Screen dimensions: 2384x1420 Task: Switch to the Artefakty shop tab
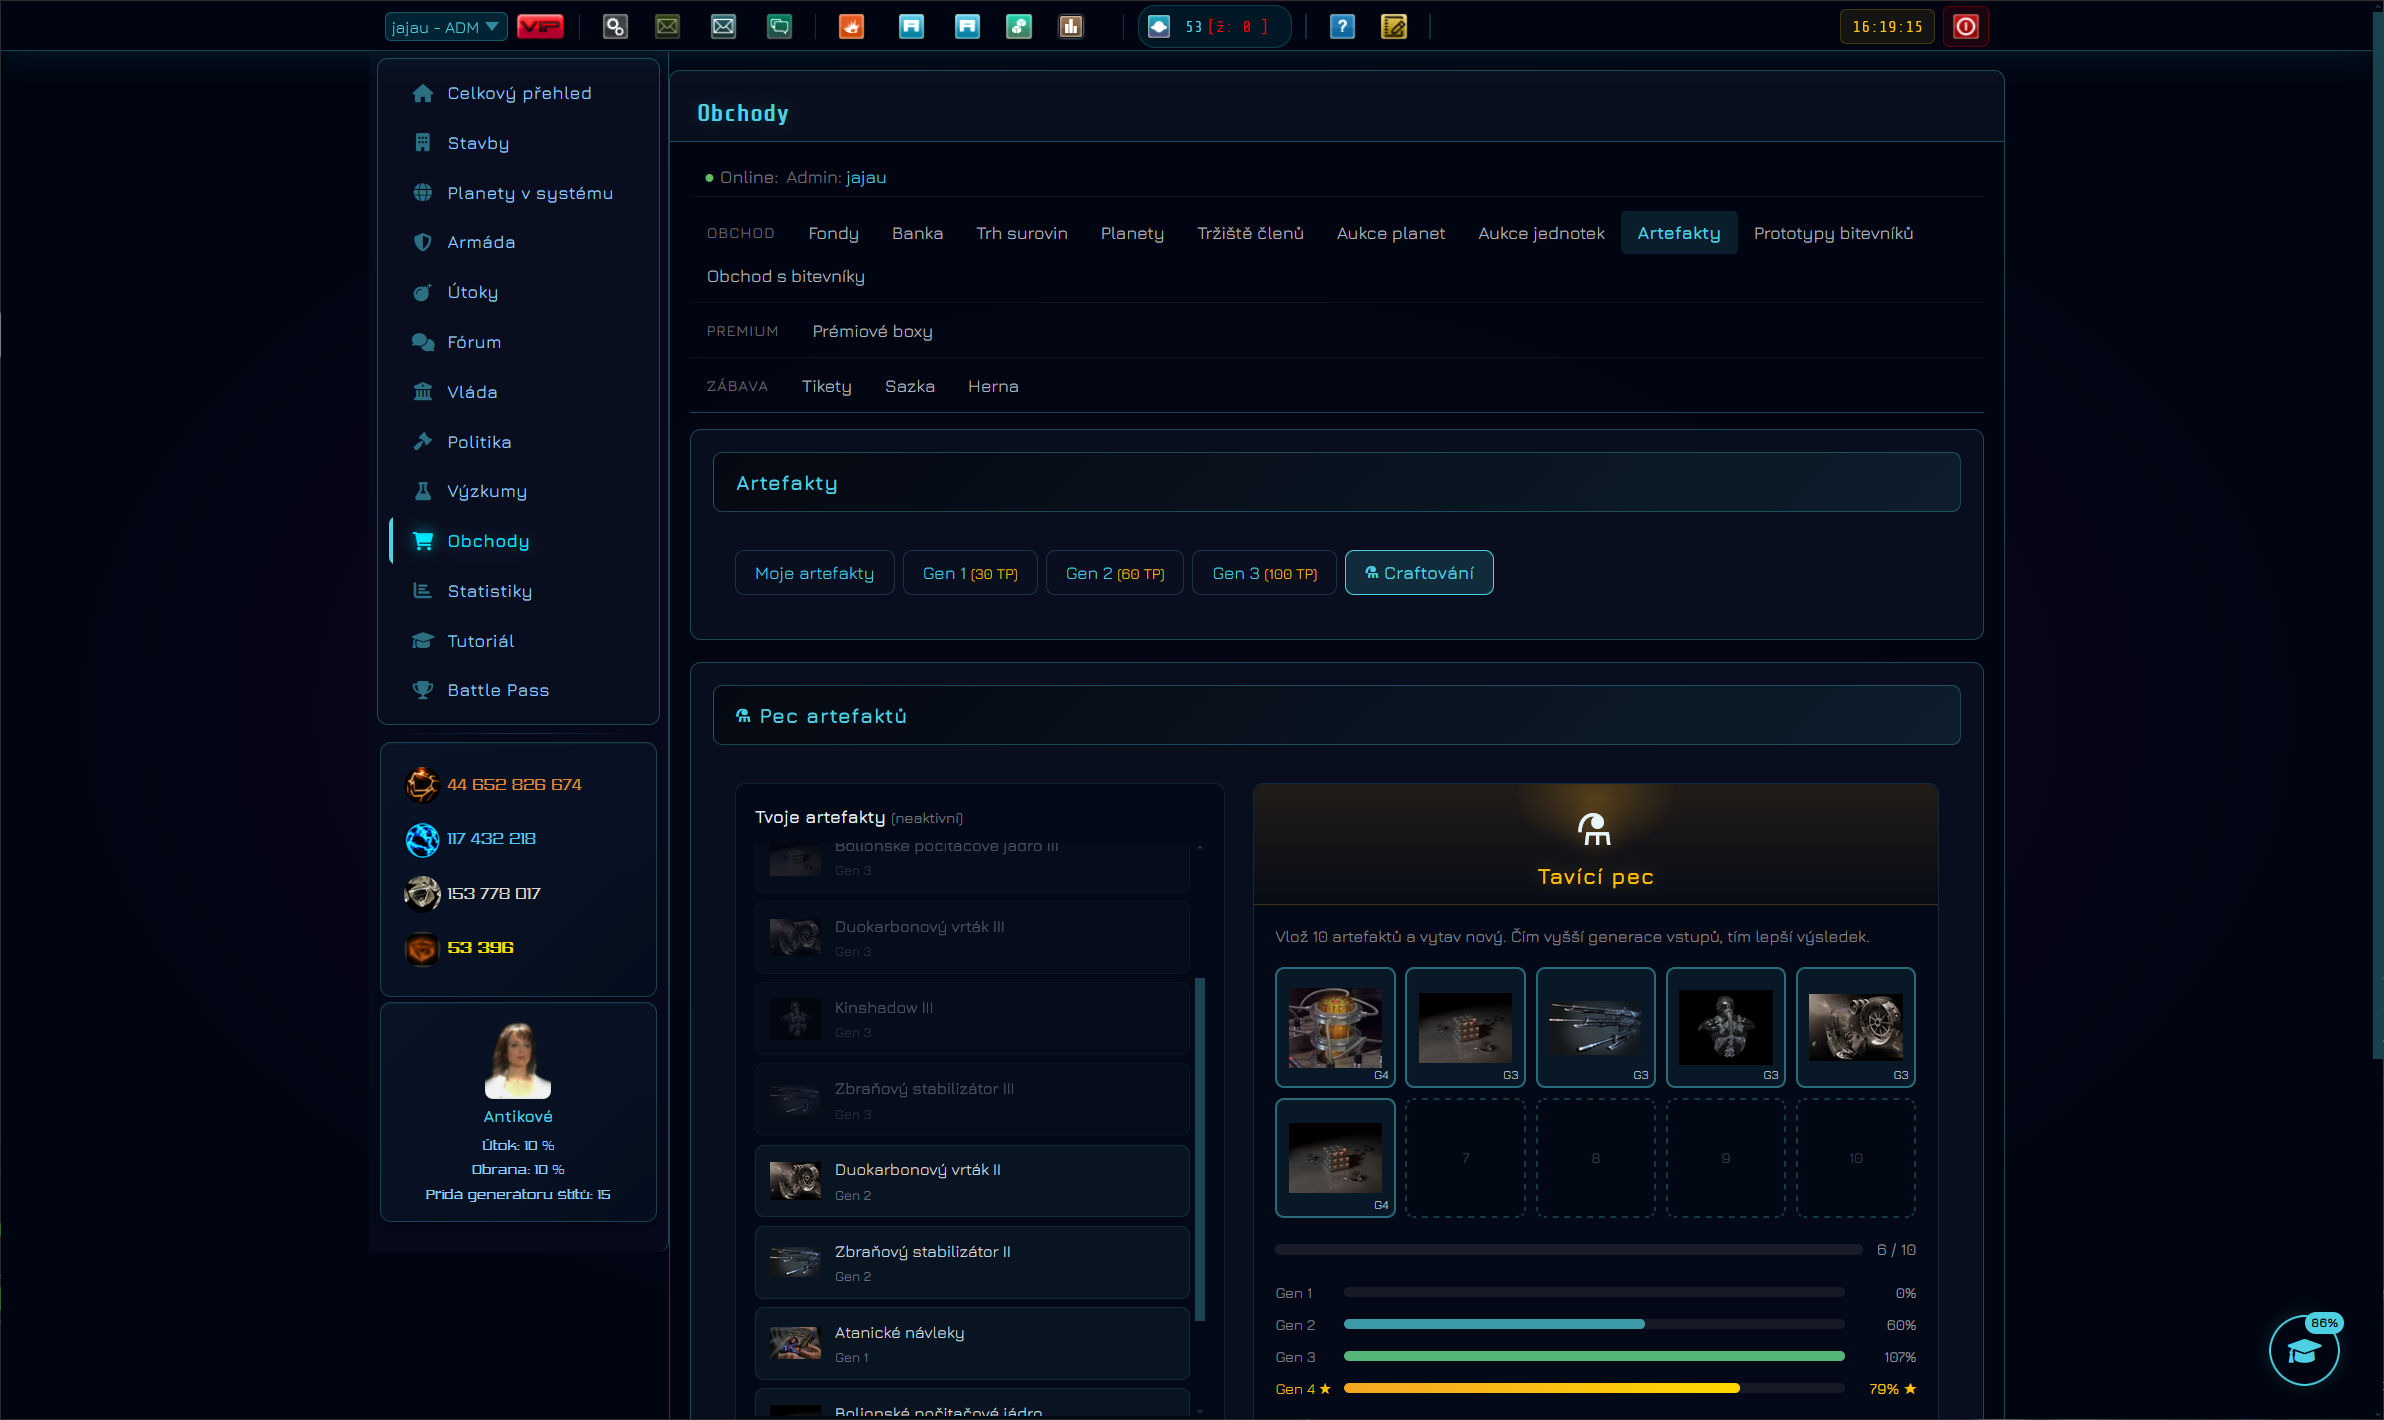coord(1679,233)
